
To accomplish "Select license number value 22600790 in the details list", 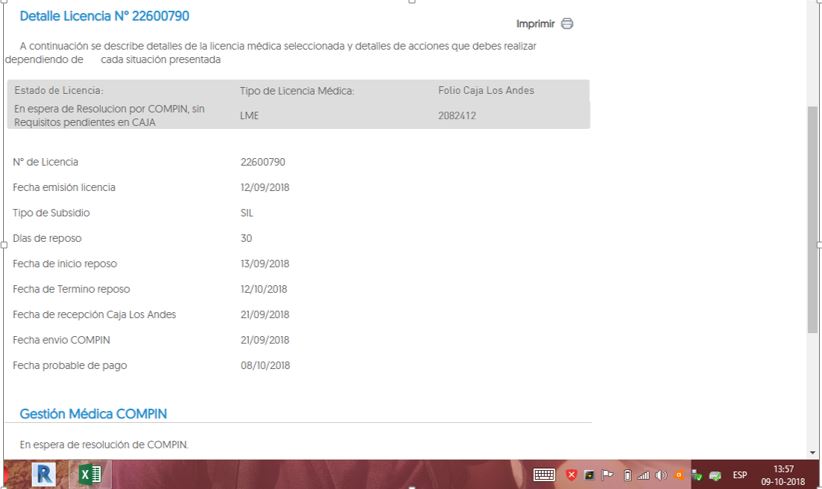I will click(x=263, y=162).
